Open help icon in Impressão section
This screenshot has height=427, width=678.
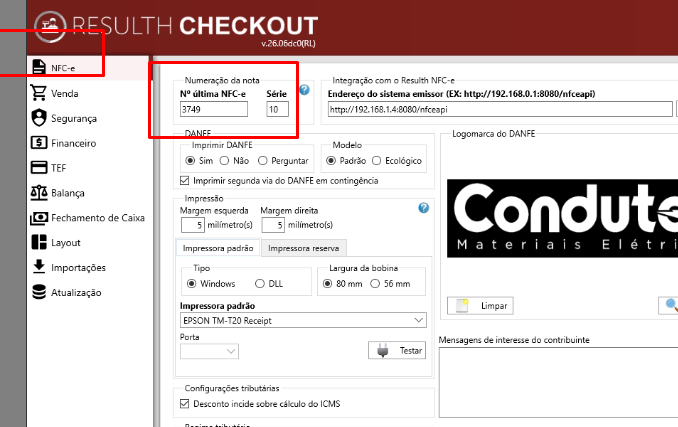point(424,208)
